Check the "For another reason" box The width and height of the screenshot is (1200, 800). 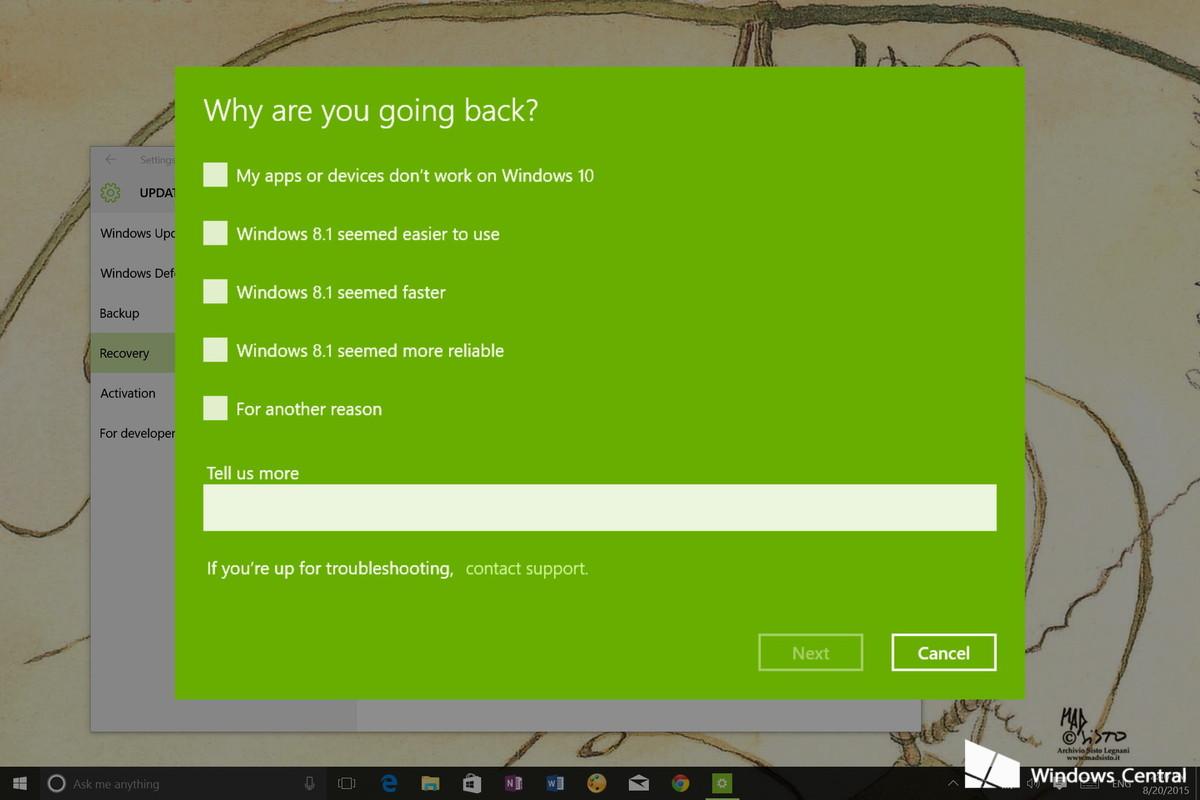point(215,409)
